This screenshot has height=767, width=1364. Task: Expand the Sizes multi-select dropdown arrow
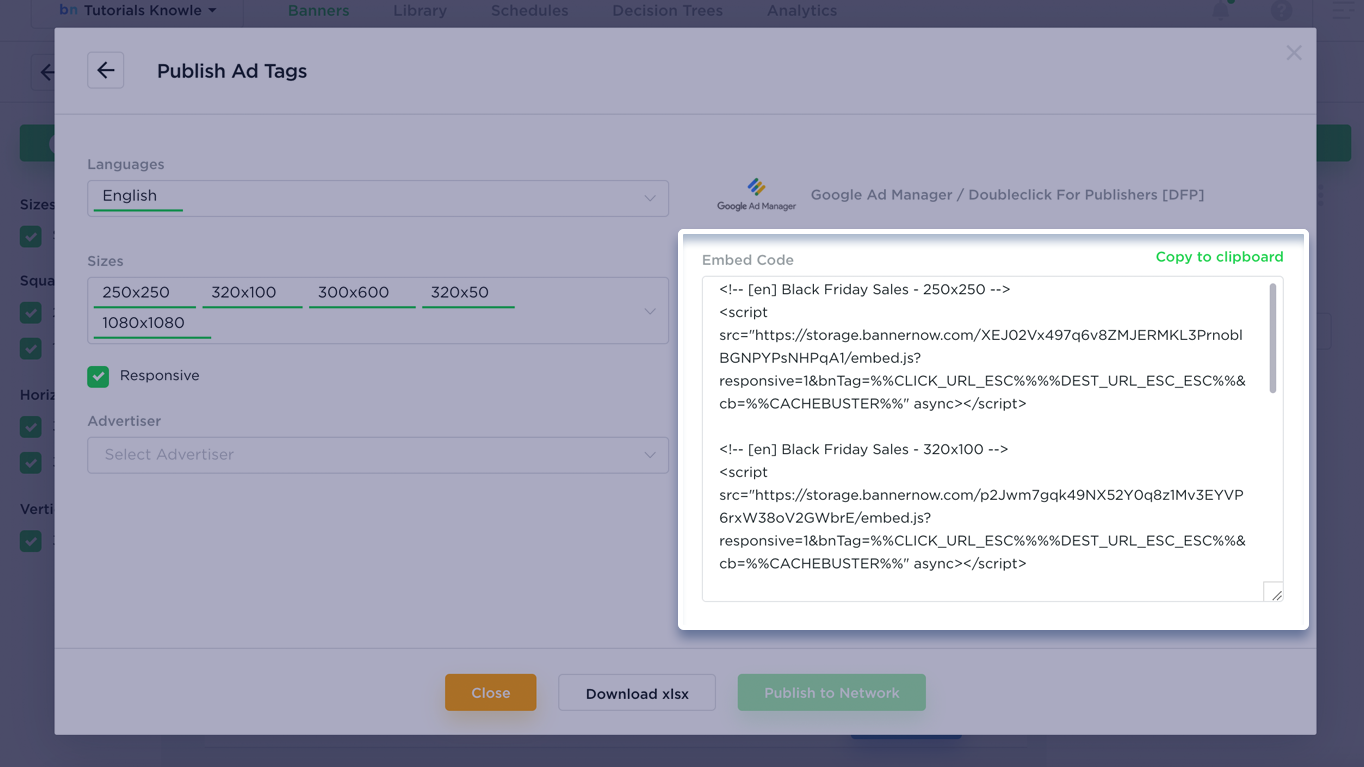(x=650, y=311)
